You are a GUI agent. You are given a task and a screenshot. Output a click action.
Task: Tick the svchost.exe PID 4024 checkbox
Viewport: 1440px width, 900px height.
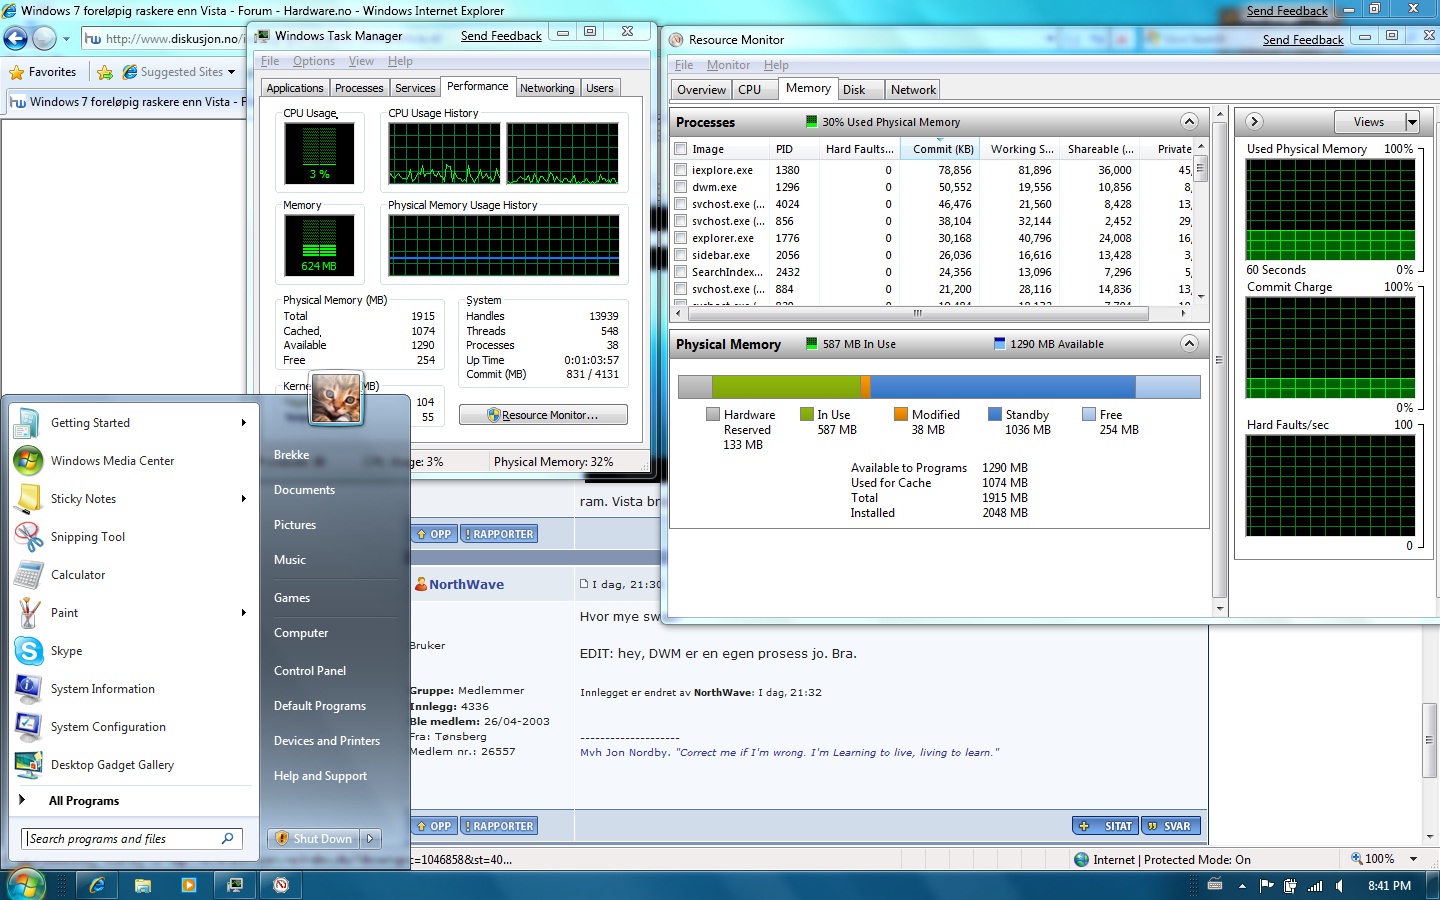pos(681,204)
